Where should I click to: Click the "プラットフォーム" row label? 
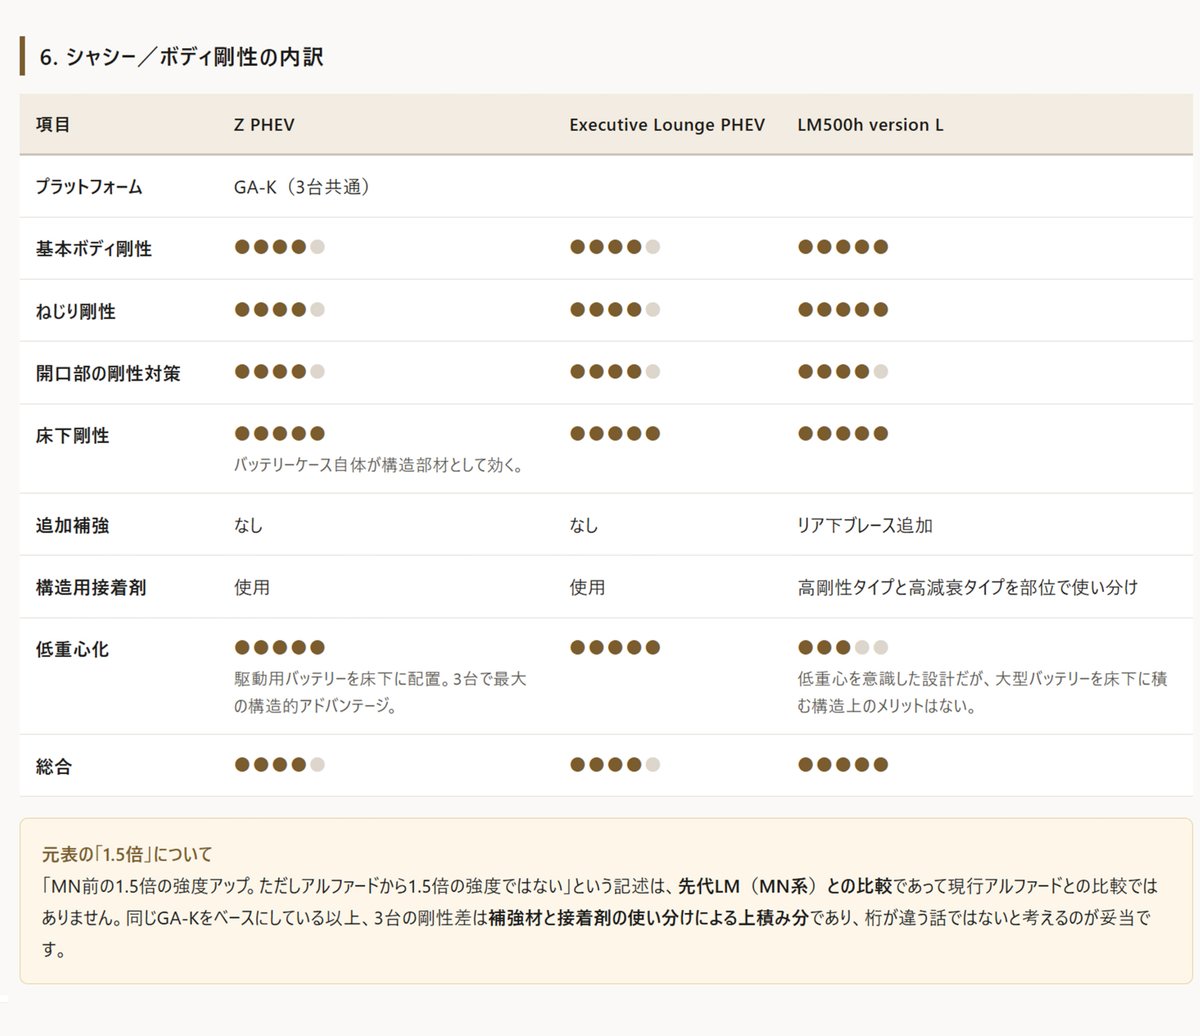point(89,187)
